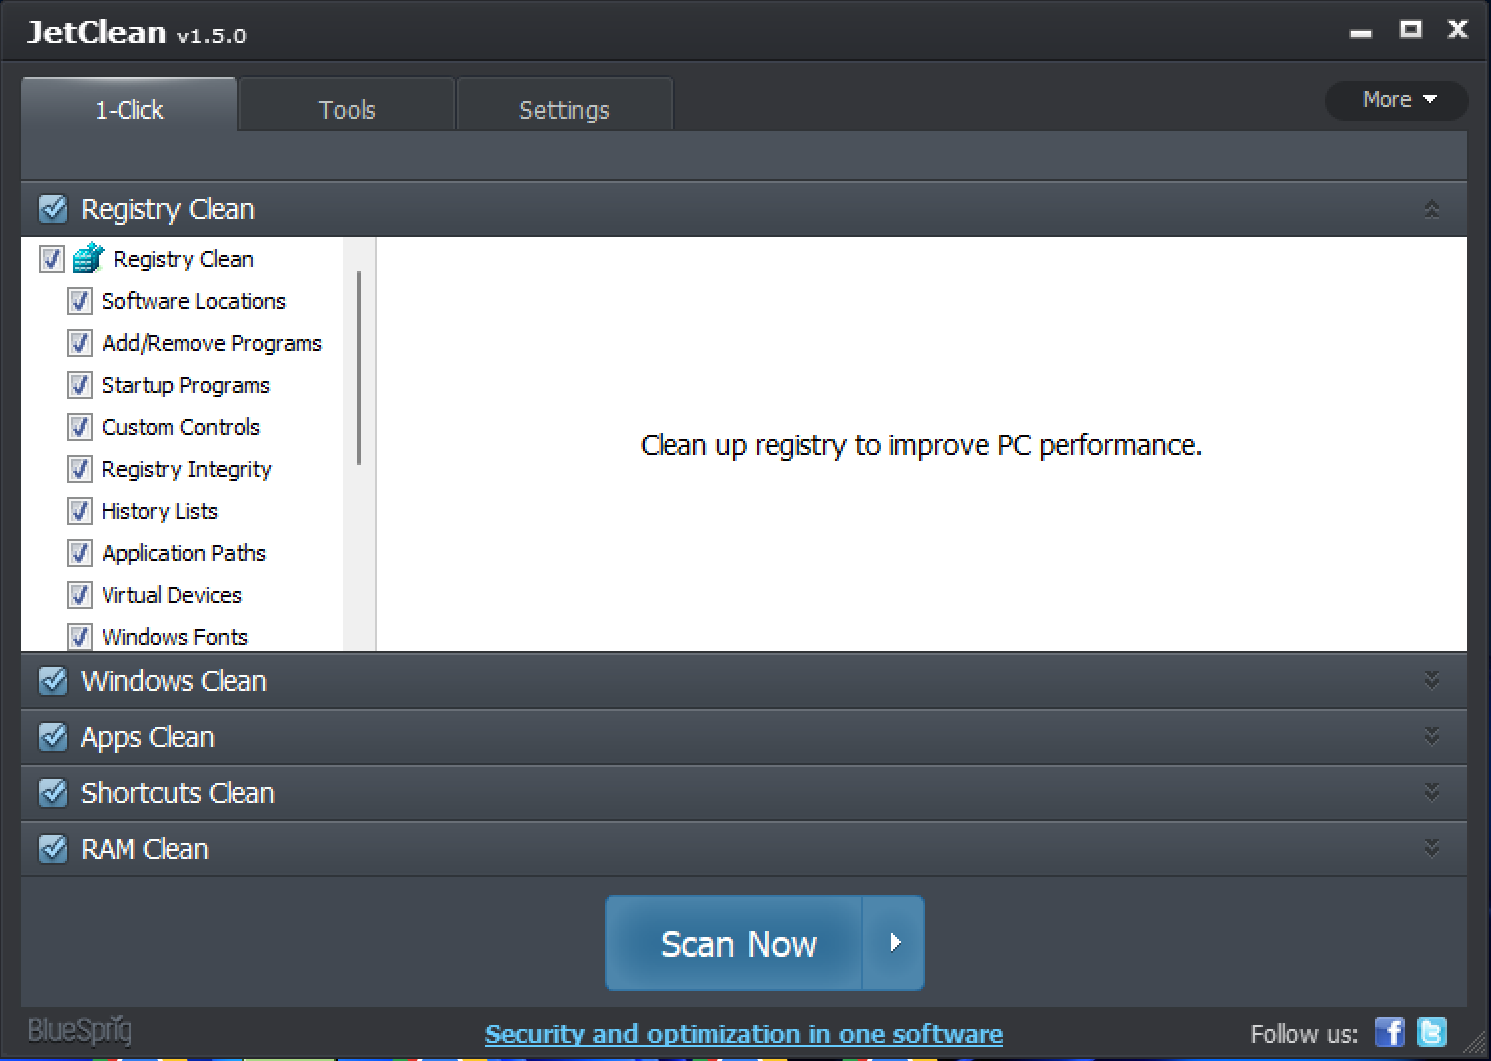Select Custom Controls text label
This screenshot has height=1061, width=1491.
[x=181, y=427]
